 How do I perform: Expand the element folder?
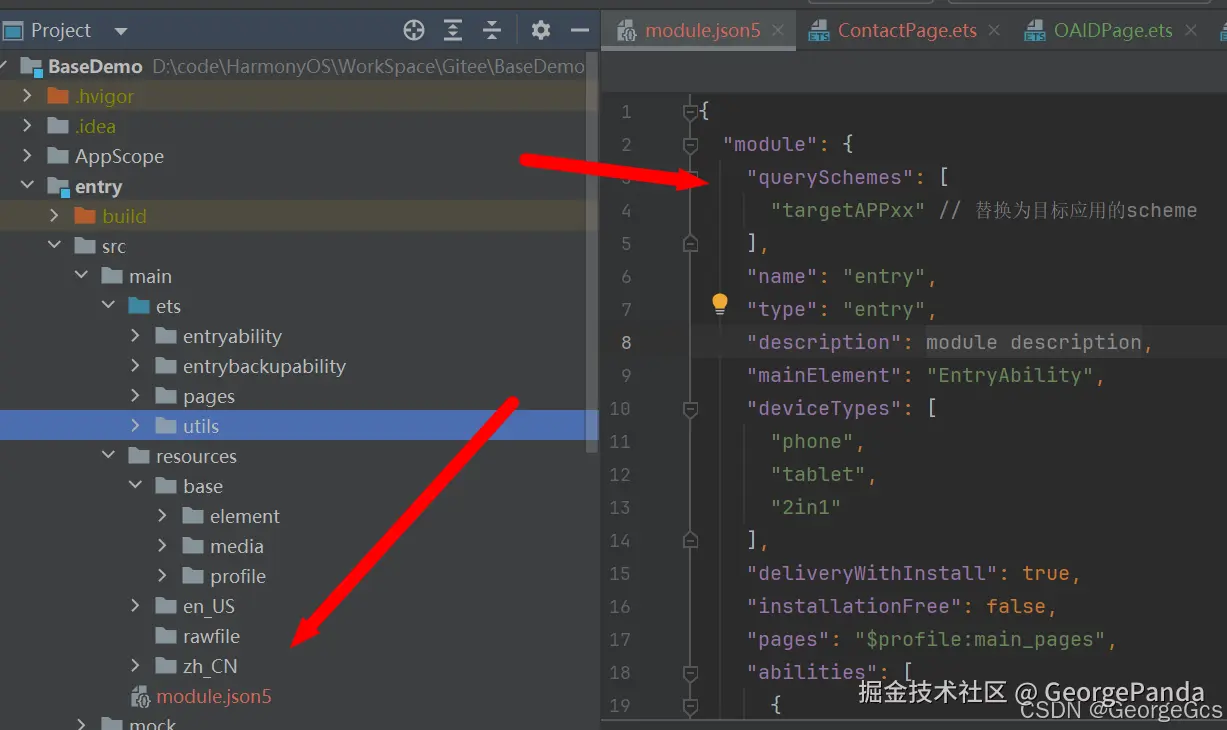[x=163, y=516]
